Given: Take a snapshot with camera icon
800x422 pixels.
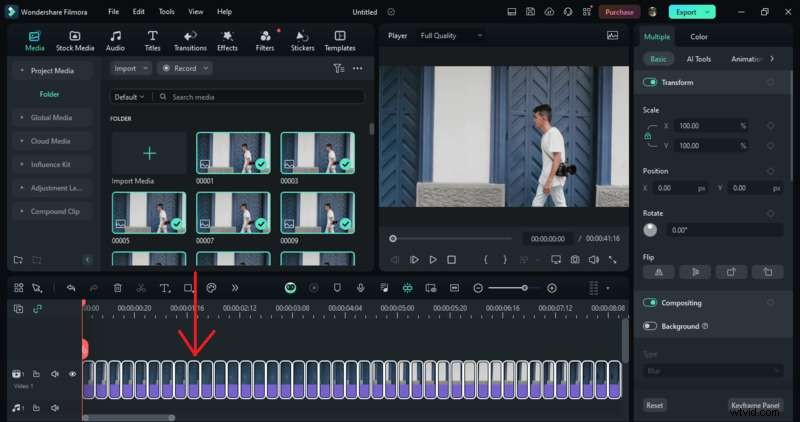Looking at the screenshot, I should [x=575, y=260].
